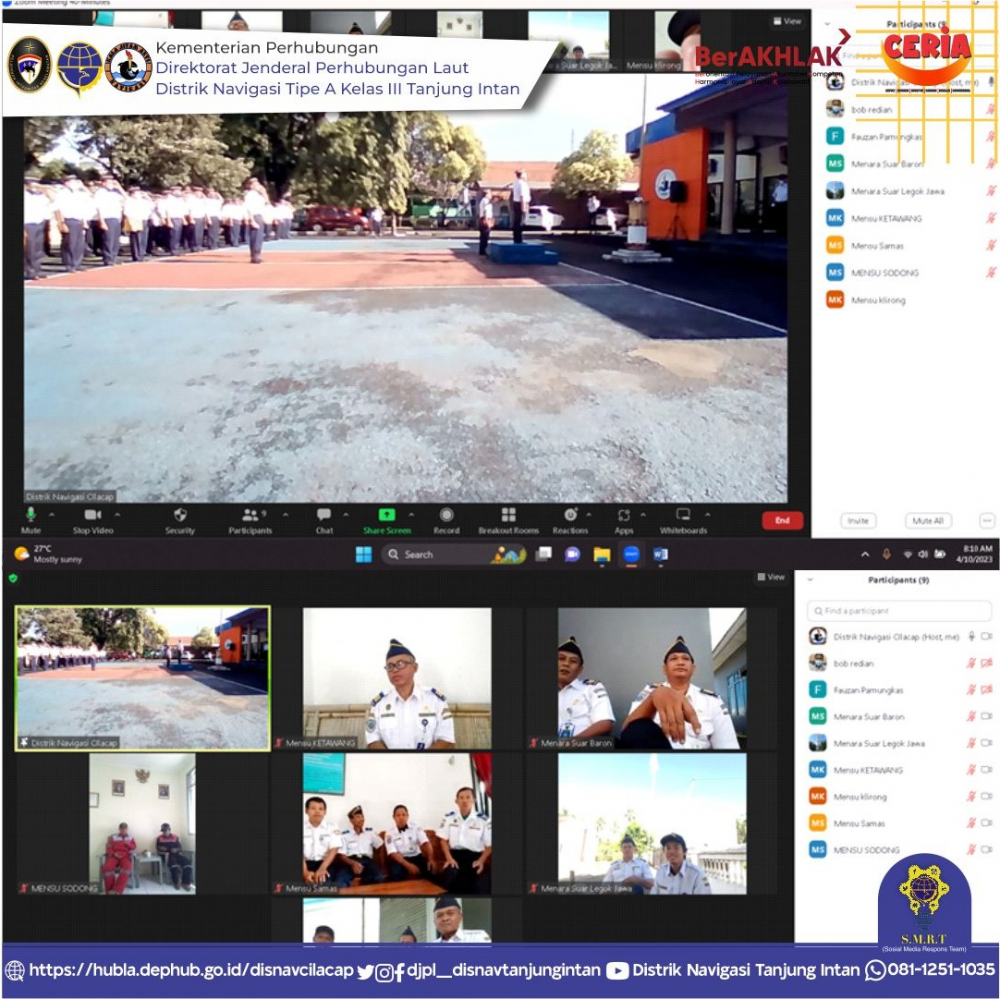1000x999 pixels.
Task: Select the Menara Suar Baron video tile
Action: (651, 678)
